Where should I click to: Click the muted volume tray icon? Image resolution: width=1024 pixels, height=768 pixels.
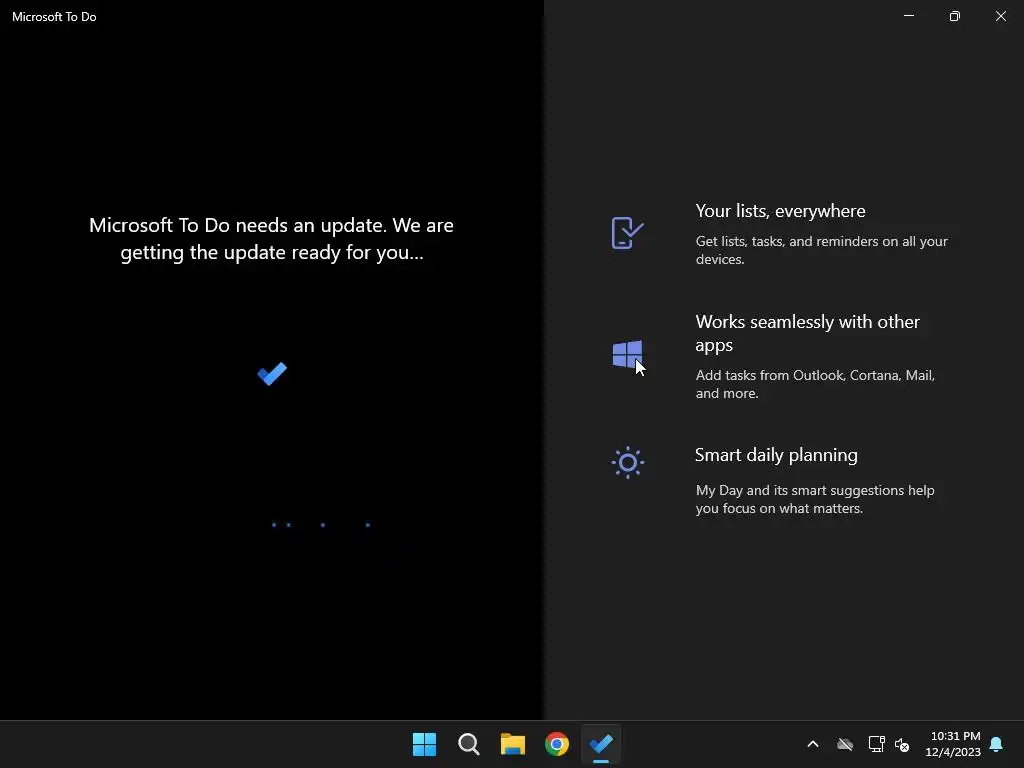pyautogui.click(x=902, y=744)
